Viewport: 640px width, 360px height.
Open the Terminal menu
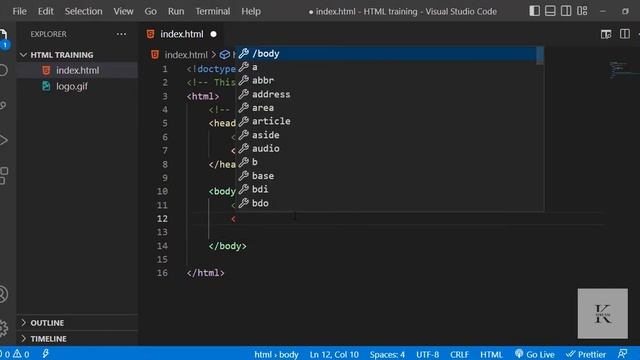click(x=212, y=11)
